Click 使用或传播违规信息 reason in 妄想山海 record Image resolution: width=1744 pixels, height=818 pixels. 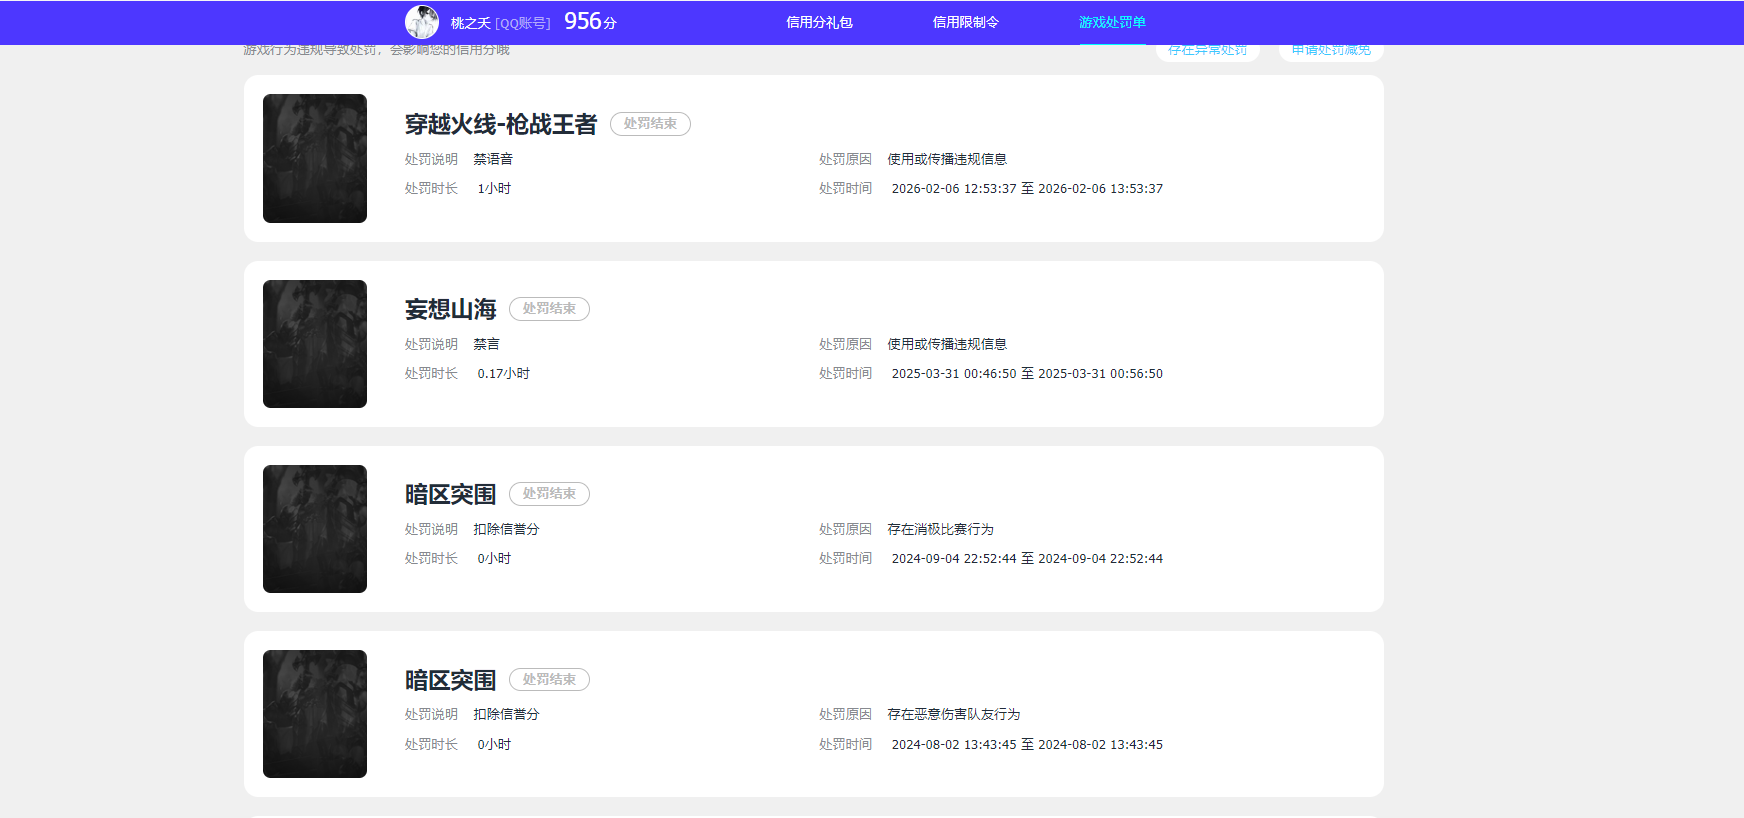click(947, 344)
